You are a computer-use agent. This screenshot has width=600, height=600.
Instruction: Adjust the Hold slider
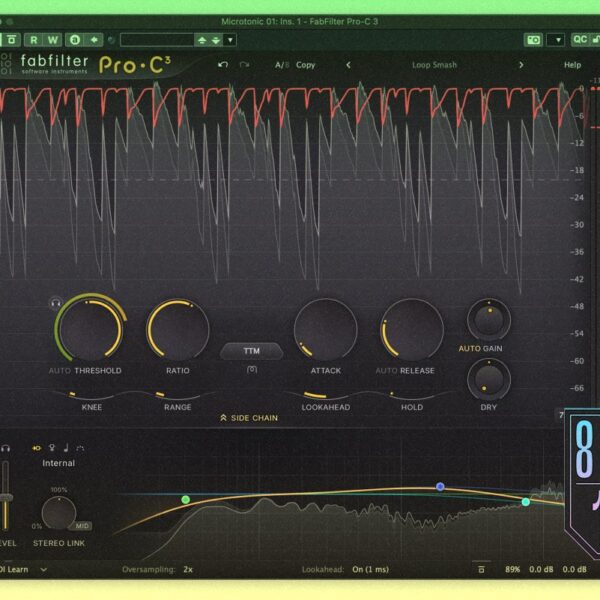(412, 395)
